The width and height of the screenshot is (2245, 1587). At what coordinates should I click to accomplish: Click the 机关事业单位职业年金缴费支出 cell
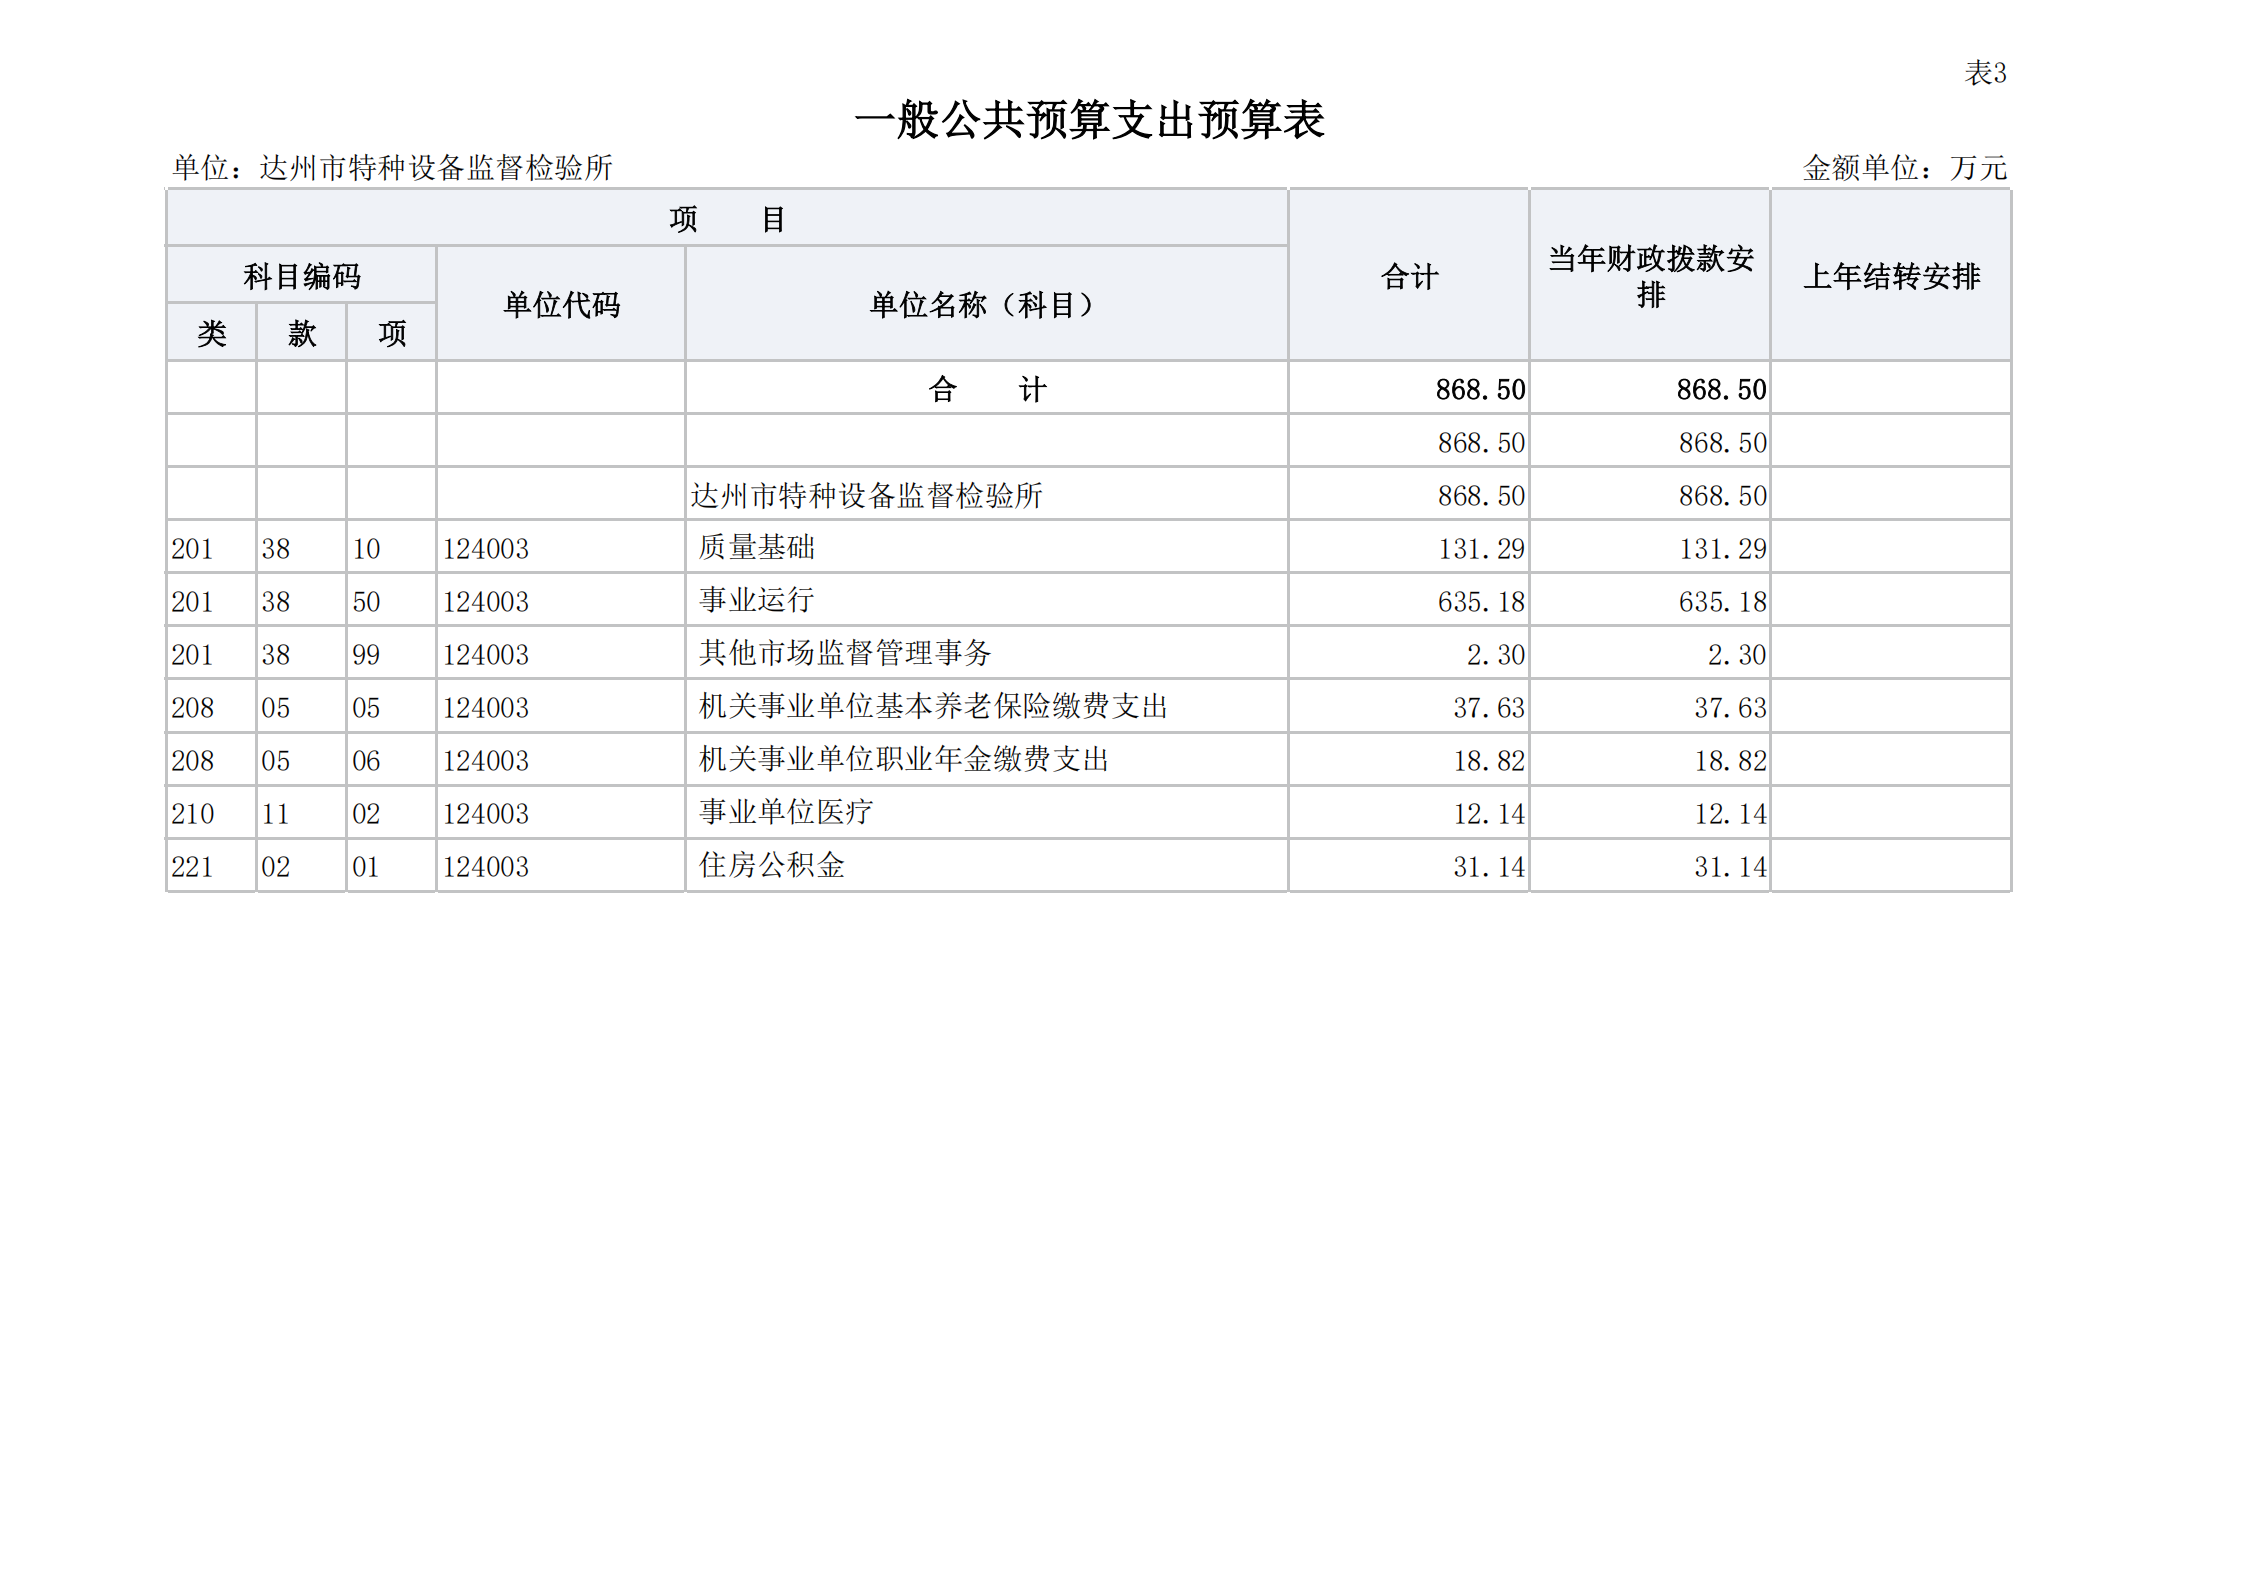904,759
